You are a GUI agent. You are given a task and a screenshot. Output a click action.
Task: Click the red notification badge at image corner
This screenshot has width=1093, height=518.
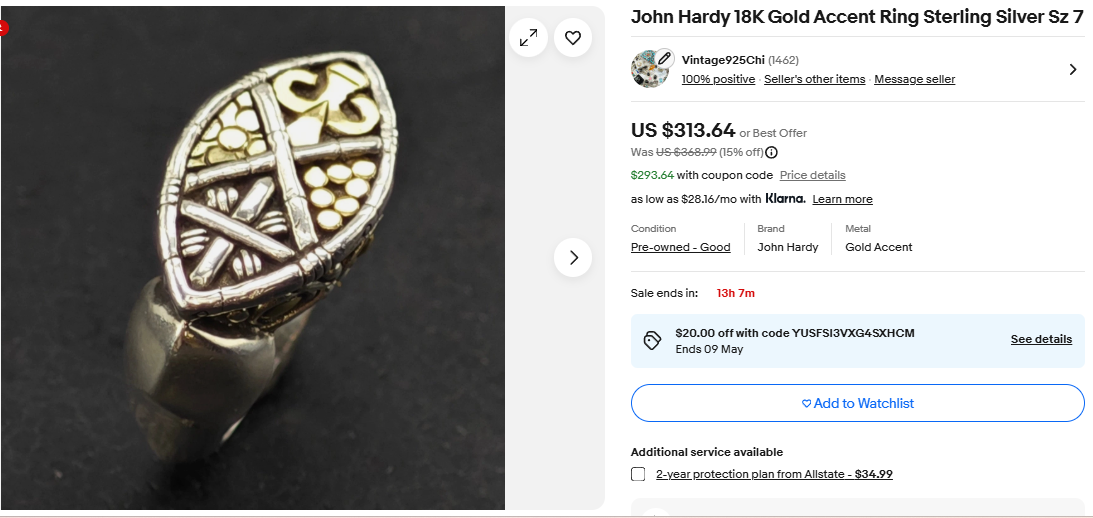3,28
